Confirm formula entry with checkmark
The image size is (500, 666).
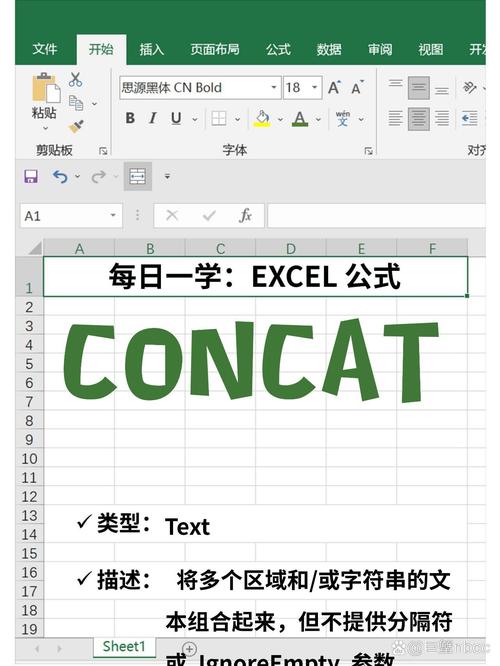coord(209,216)
